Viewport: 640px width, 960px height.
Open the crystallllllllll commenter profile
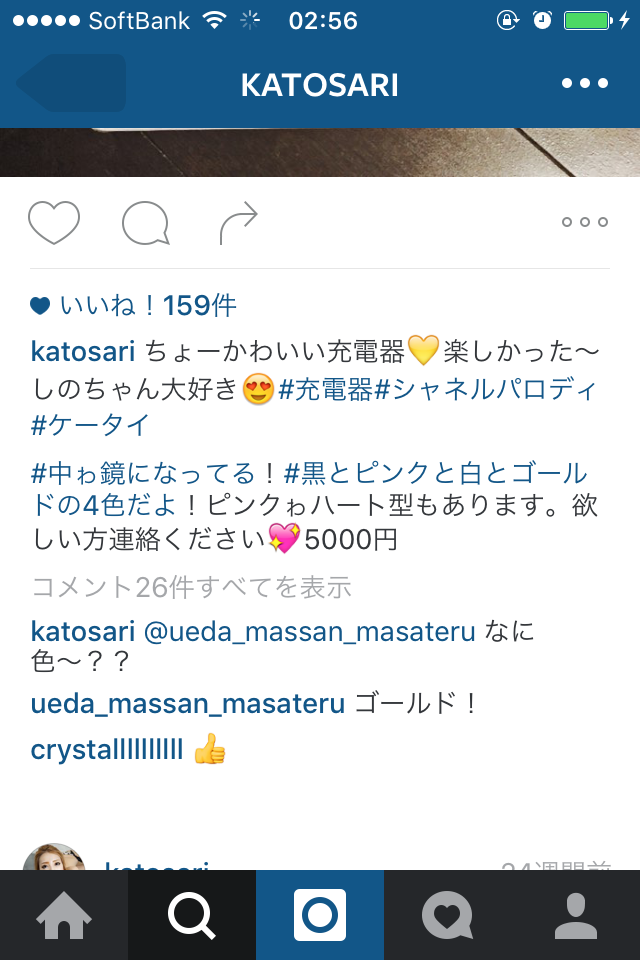click(107, 749)
